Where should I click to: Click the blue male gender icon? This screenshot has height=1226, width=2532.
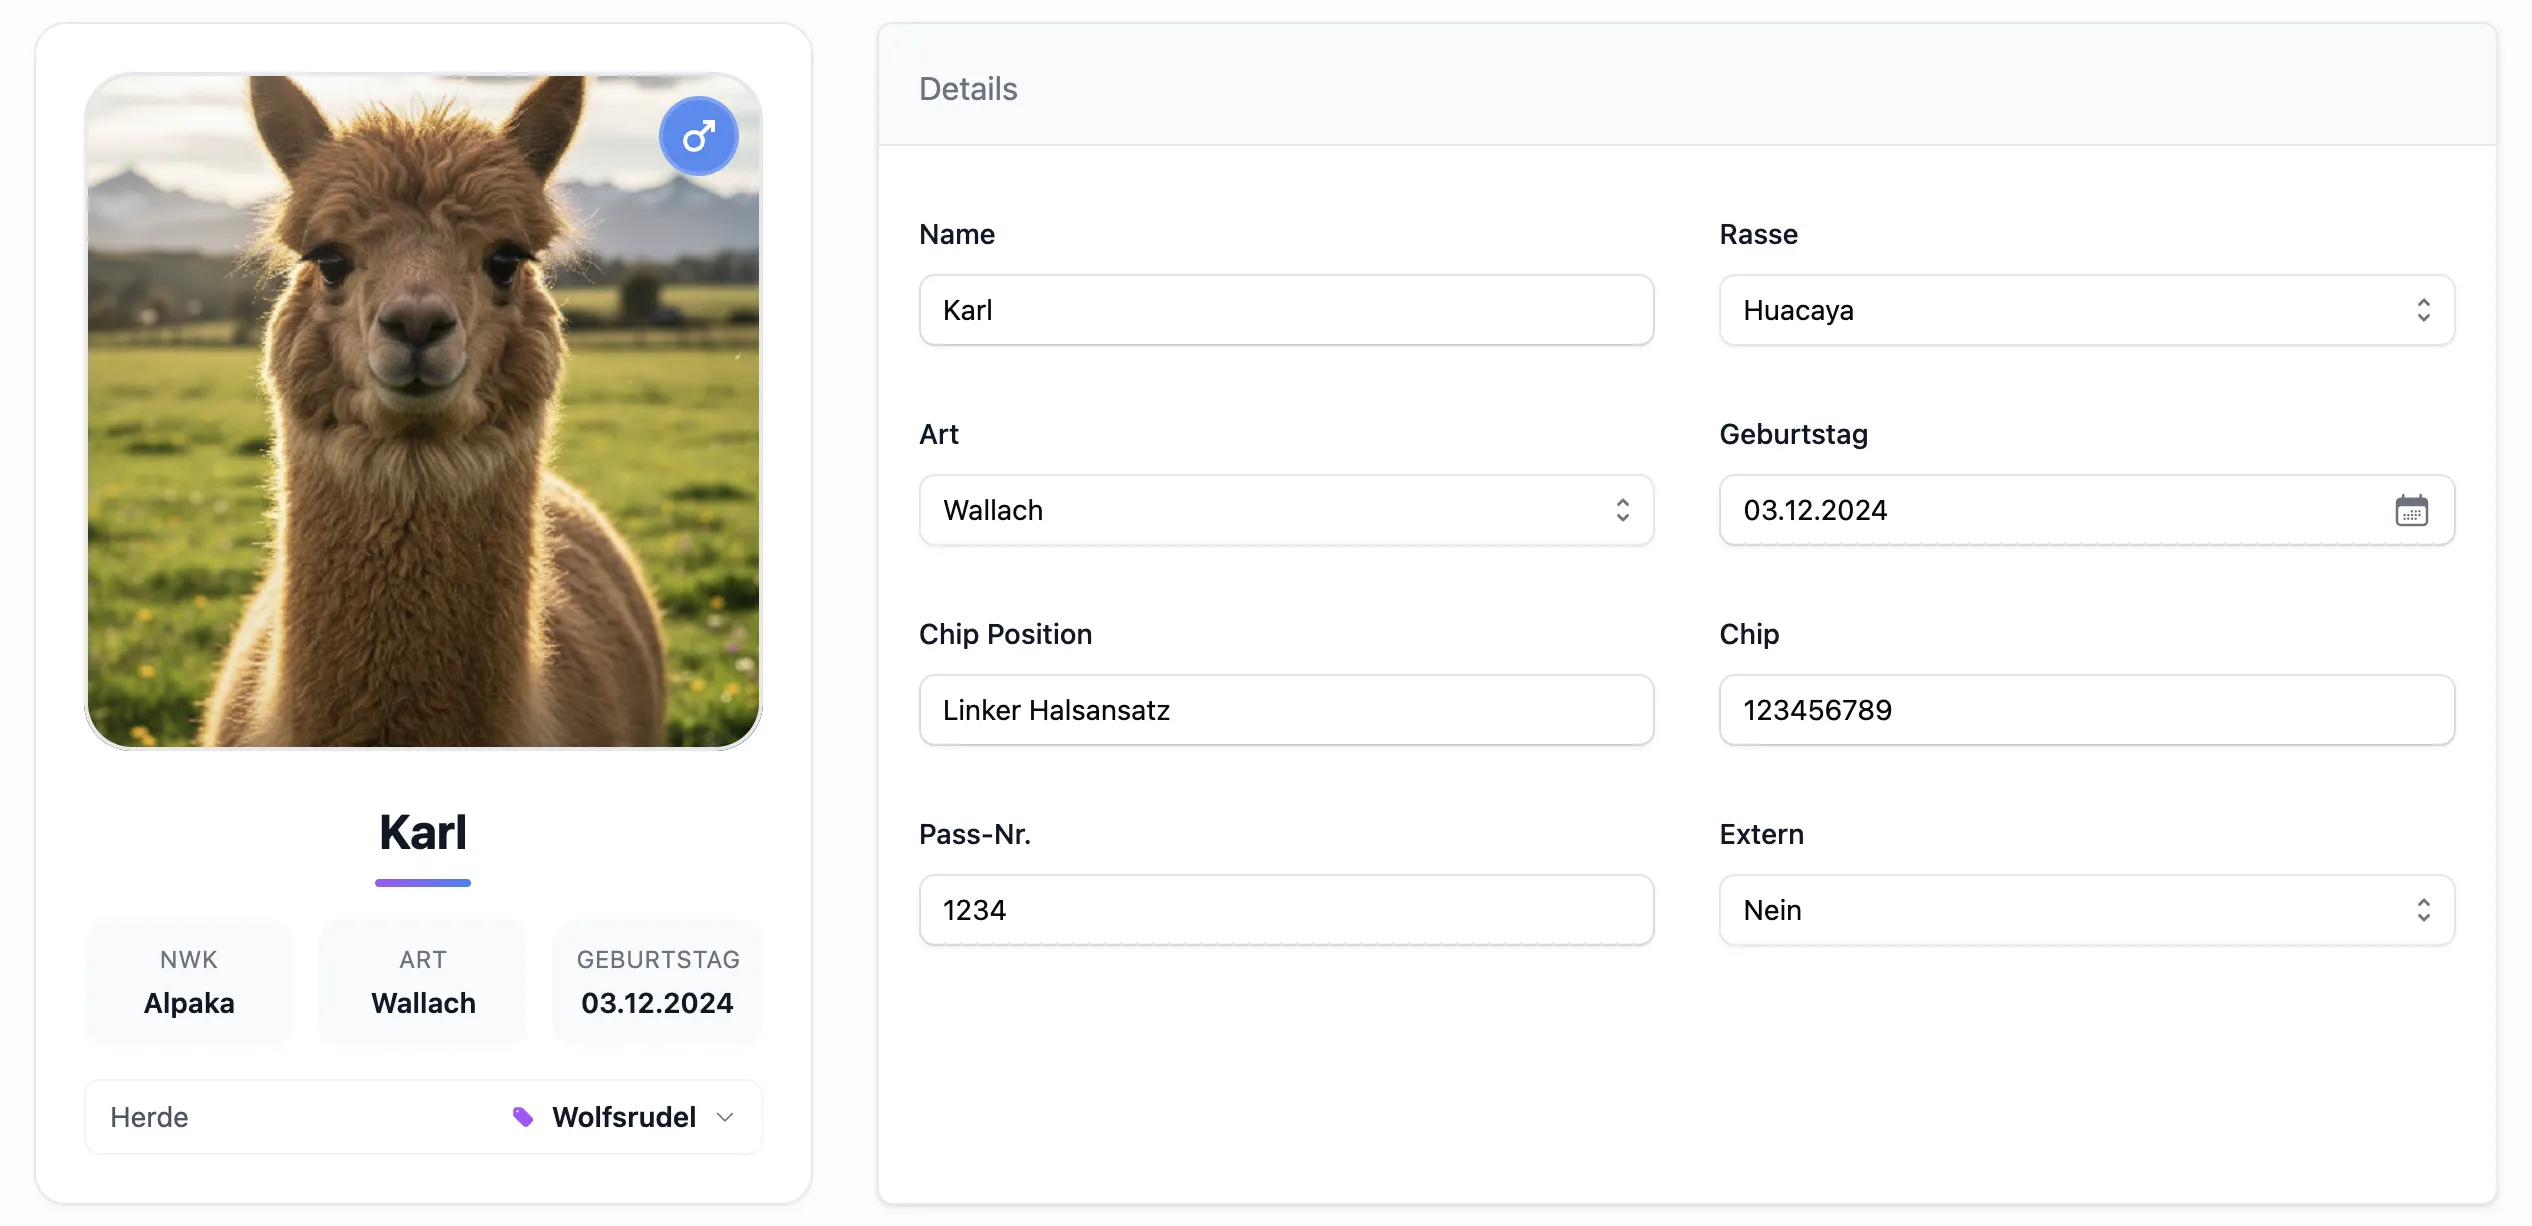[698, 136]
